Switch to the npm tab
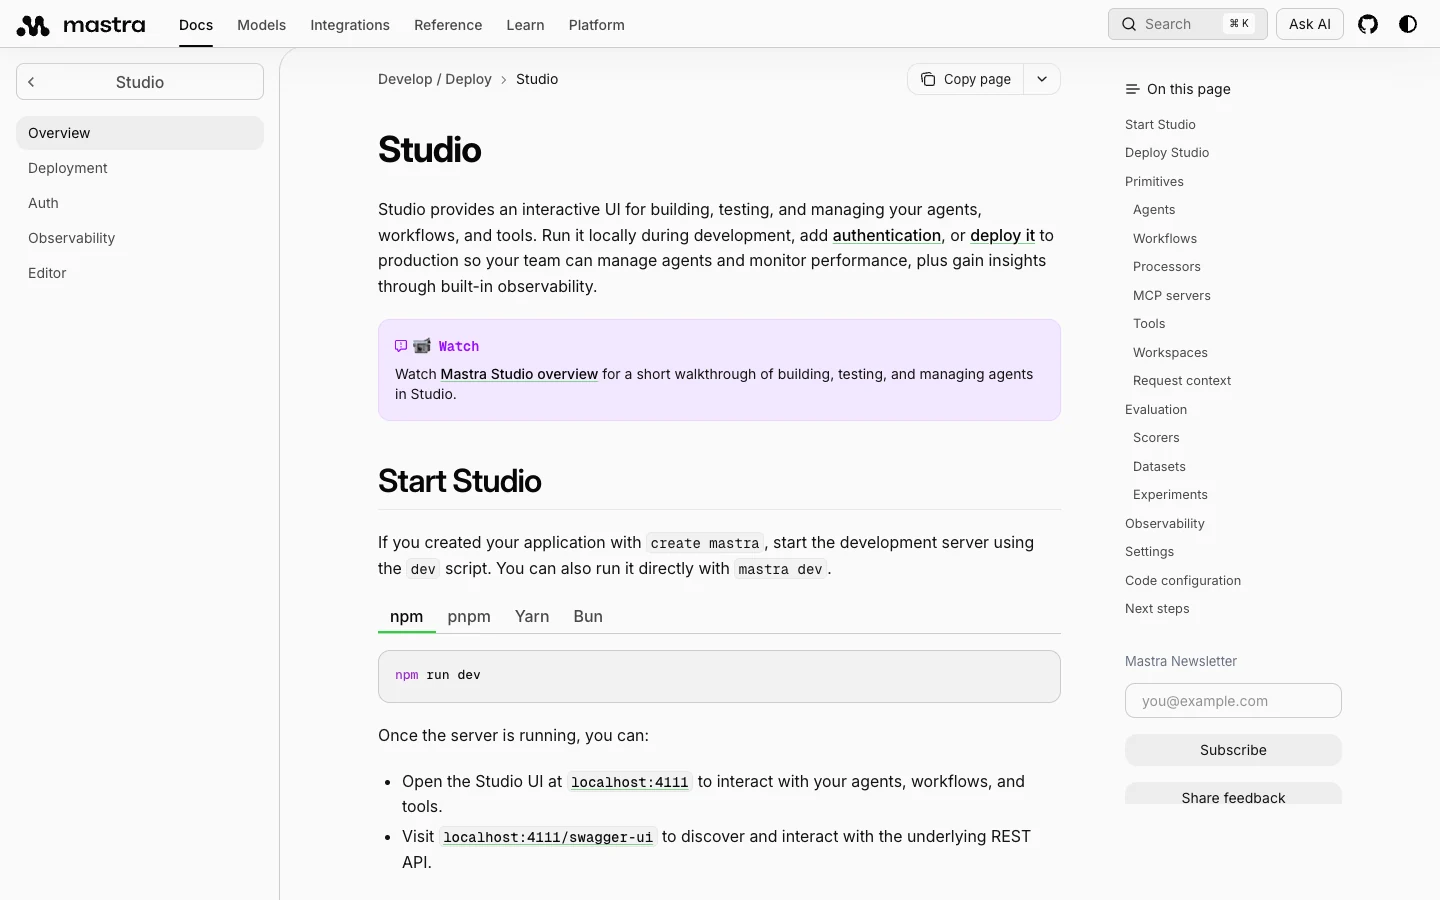 [x=407, y=616]
